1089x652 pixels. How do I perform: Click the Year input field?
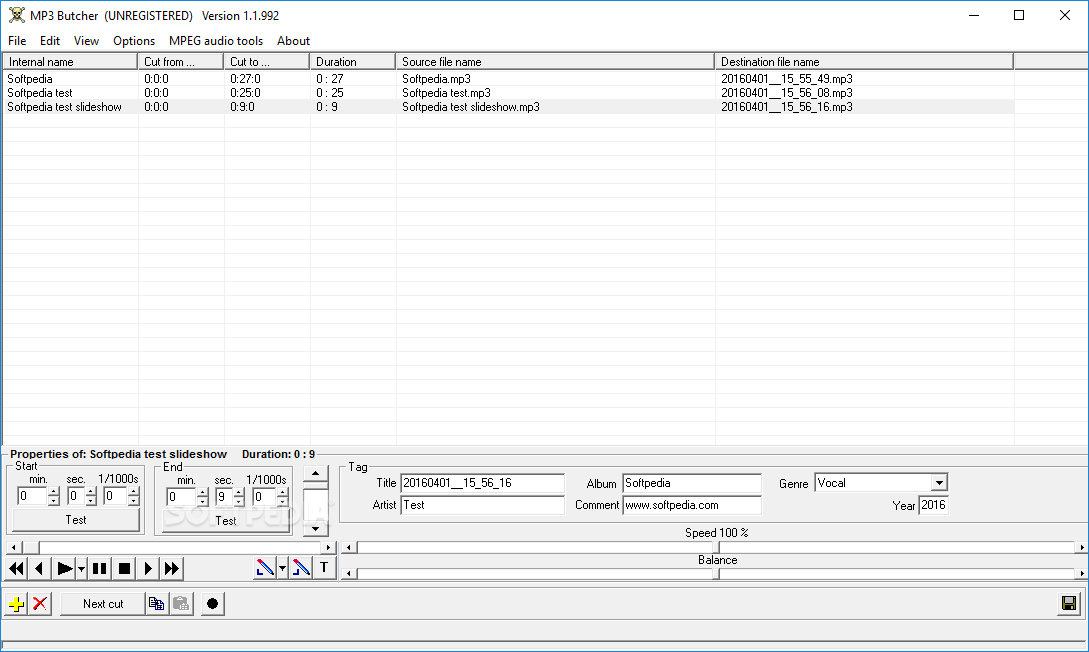click(933, 505)
